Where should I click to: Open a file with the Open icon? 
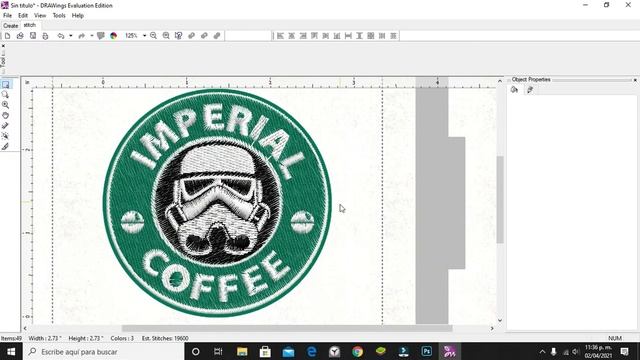pos(20,36)
